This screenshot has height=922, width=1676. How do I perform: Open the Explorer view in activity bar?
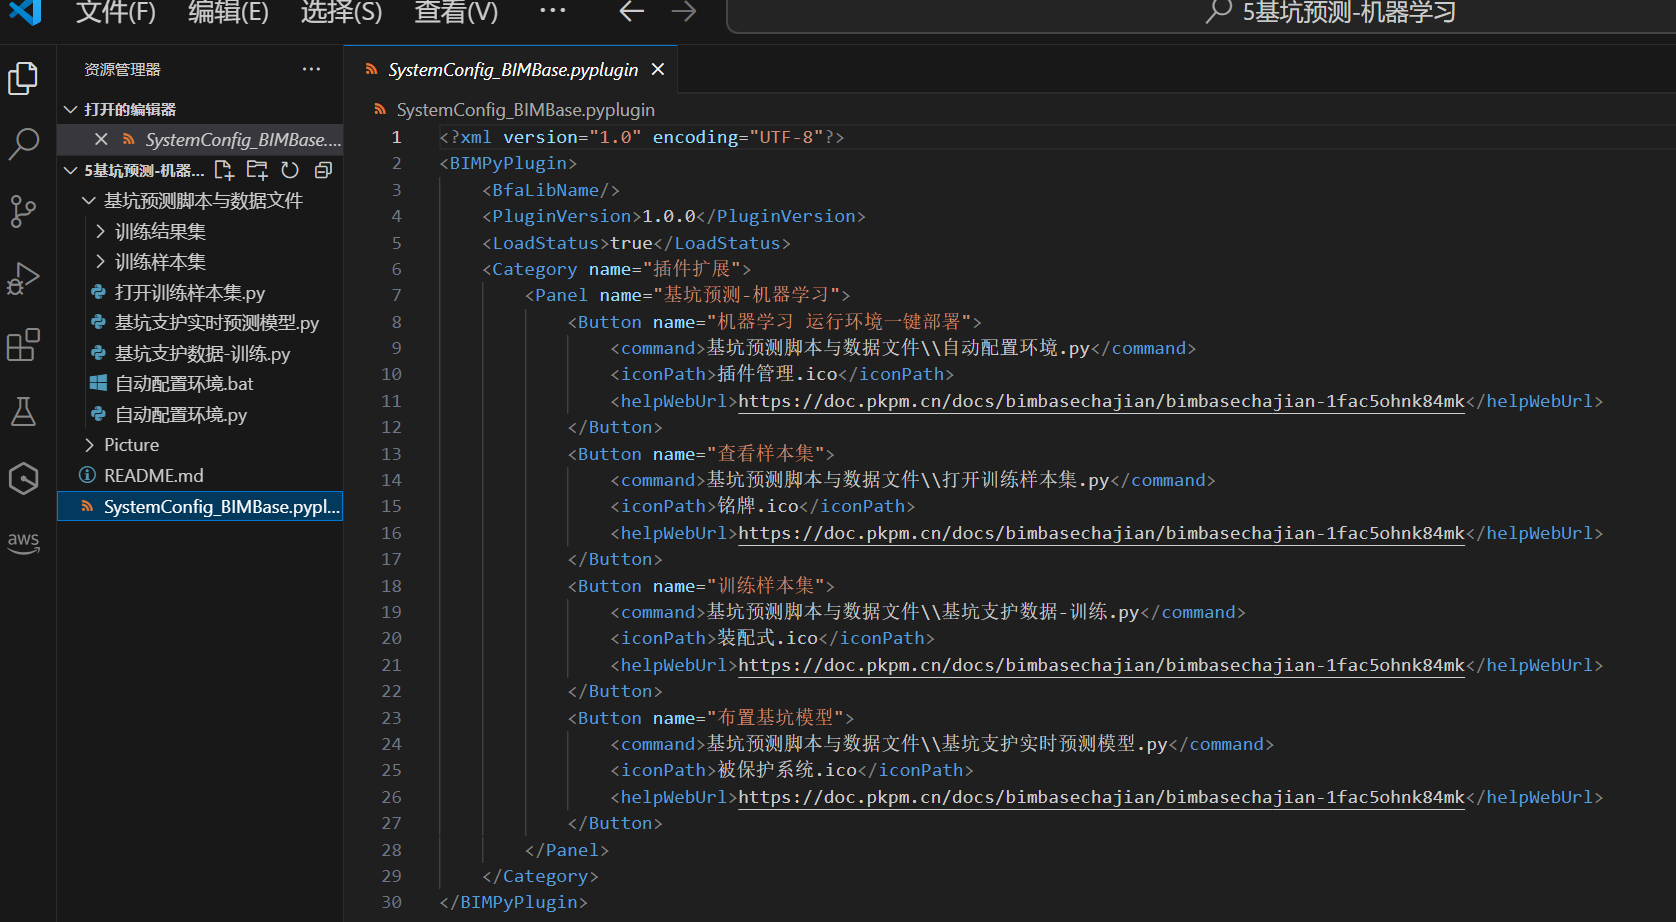click(23, 79)
